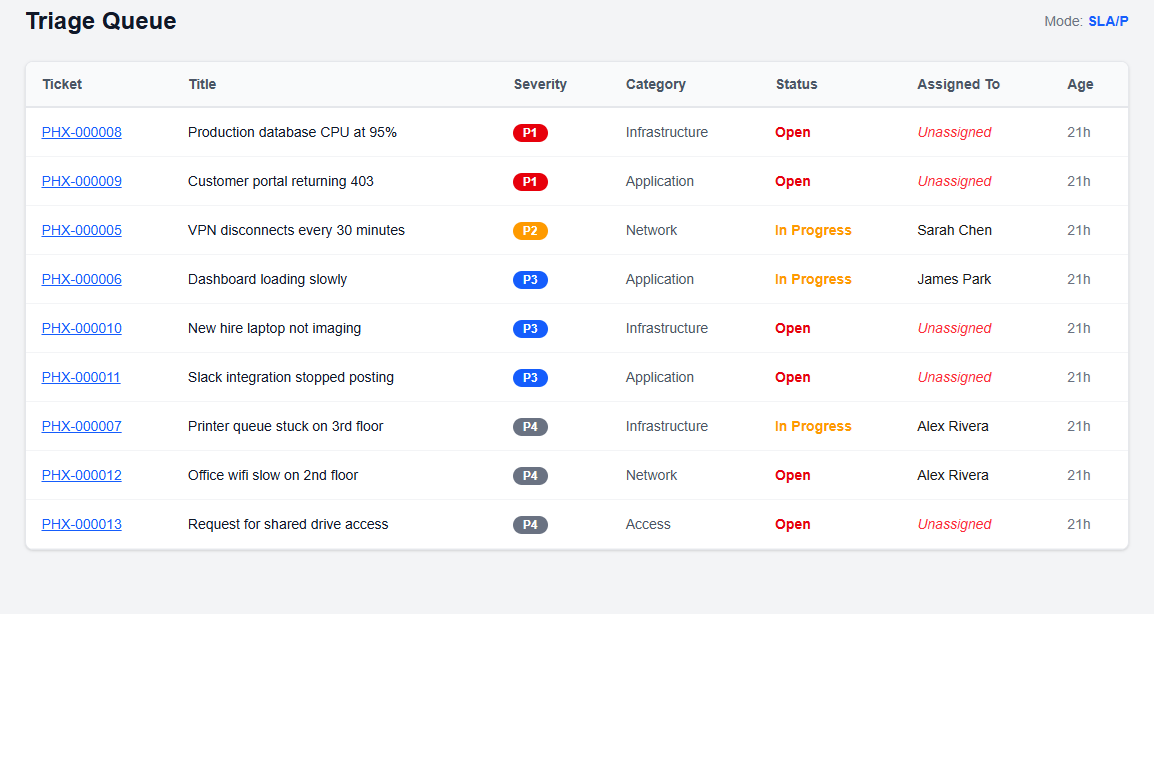Viewport: 1154px width, 758px height.
Task: Select the P4 badge on the wifi ticket
Action: [530, 475]
